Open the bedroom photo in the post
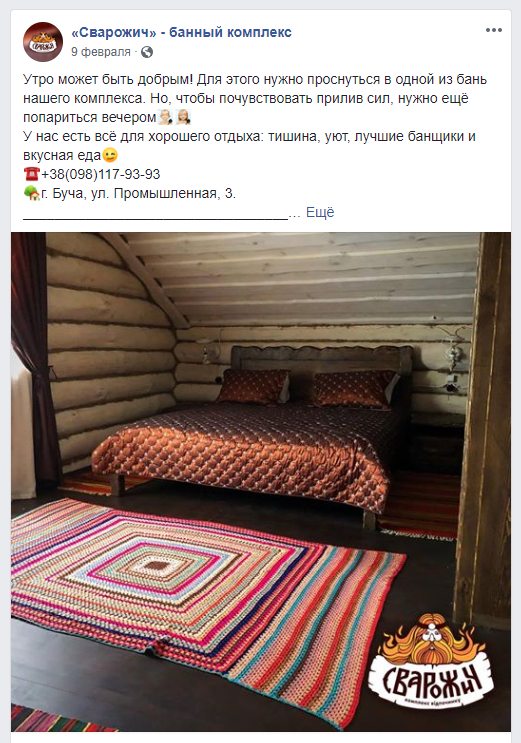Viewport: 521px width, 743px height. 261,482
